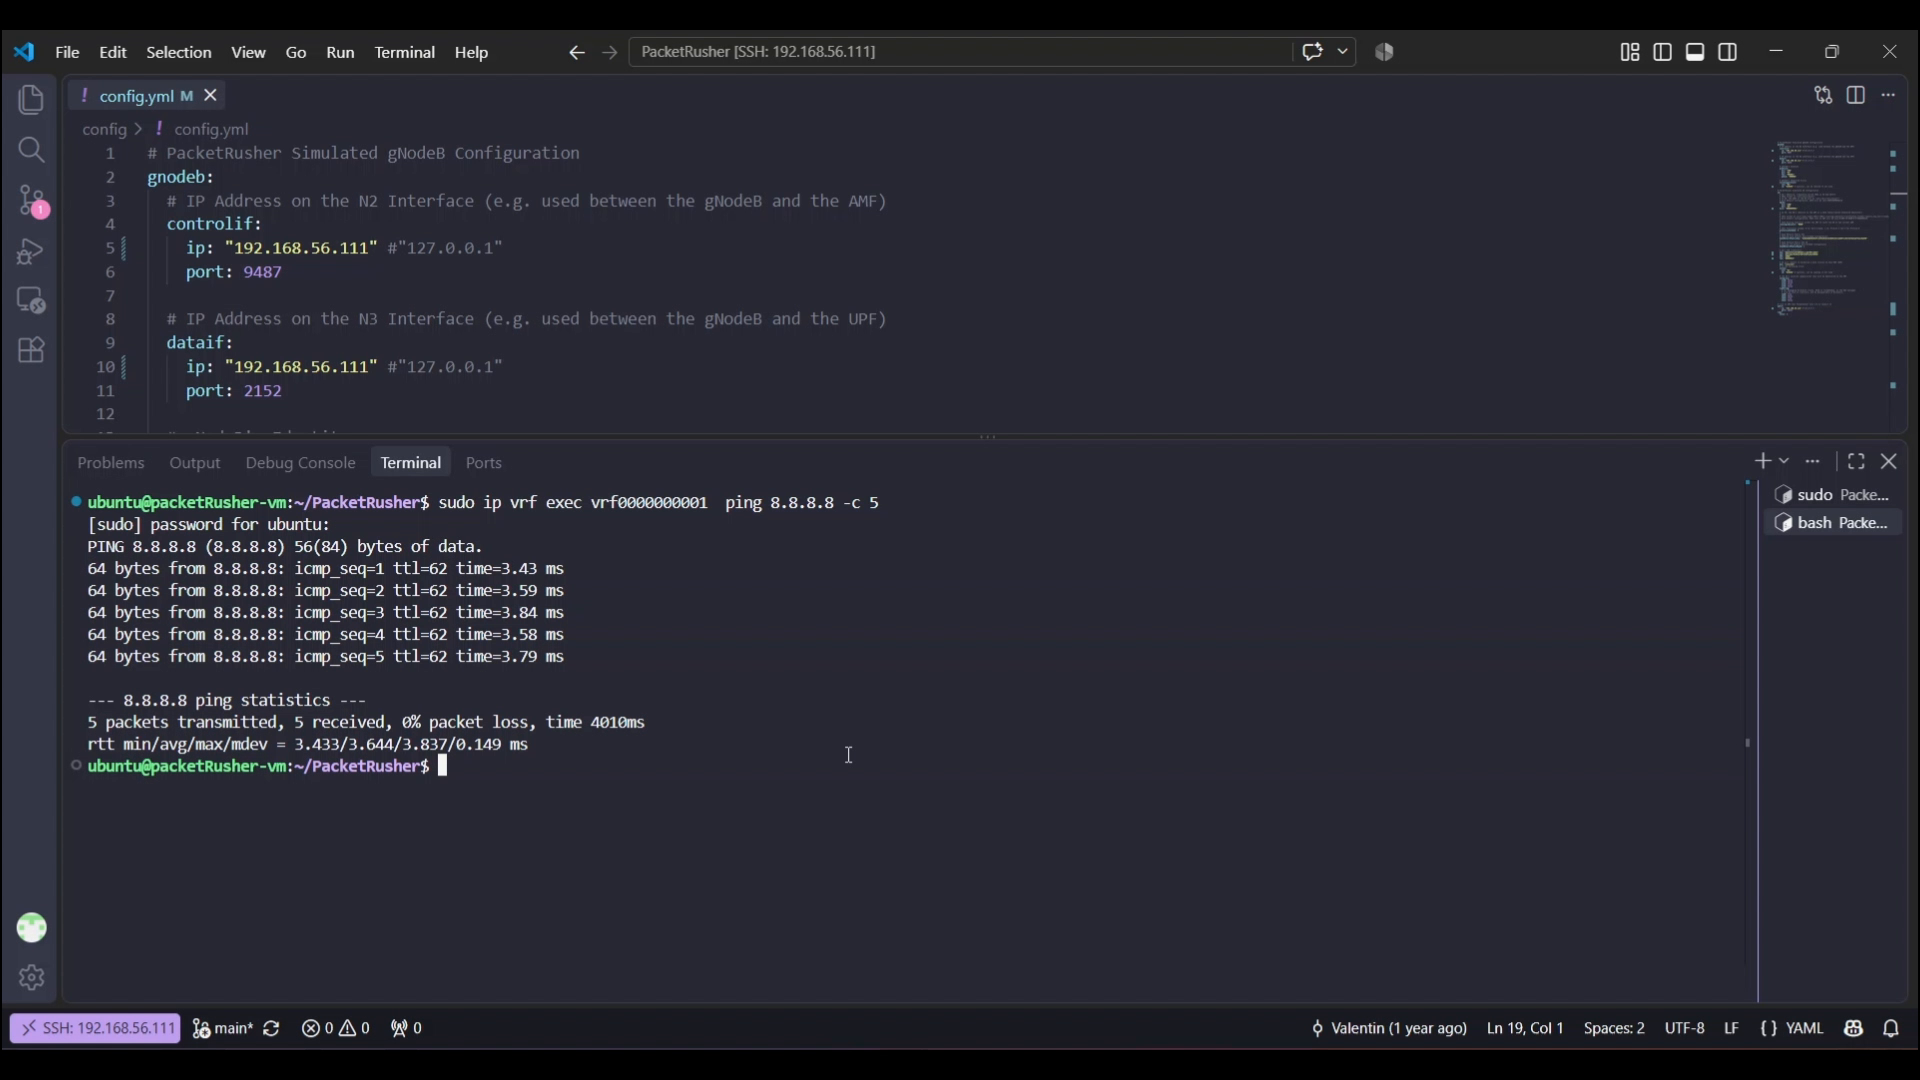Viewport: 1920px width, 1080px height.
Task: Open Extensions view
Action: pos(31,351)
